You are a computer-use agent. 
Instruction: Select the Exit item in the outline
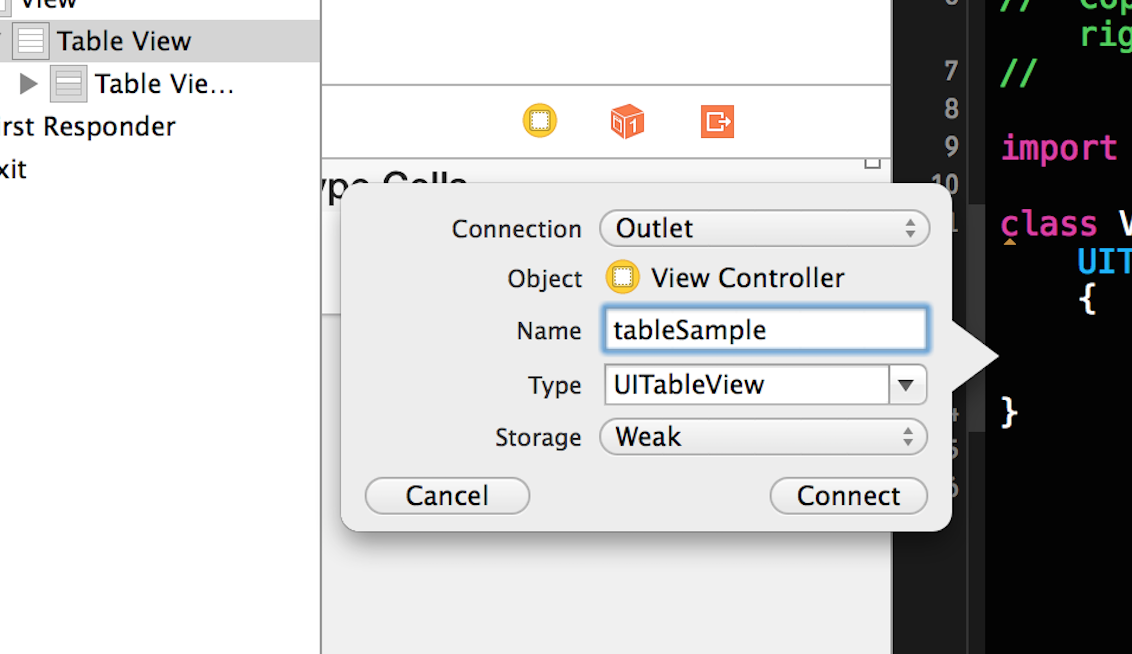(14, 169)
